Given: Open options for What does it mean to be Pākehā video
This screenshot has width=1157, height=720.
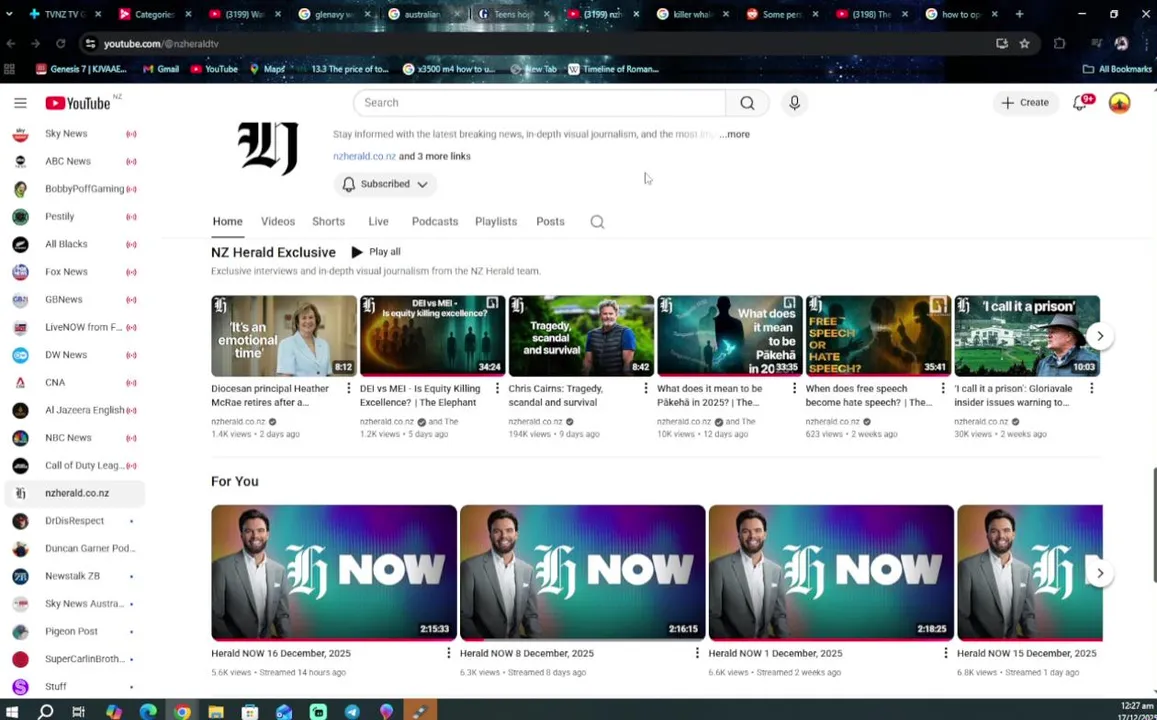Looking at the screenshot, I should [x=795, y=389].
